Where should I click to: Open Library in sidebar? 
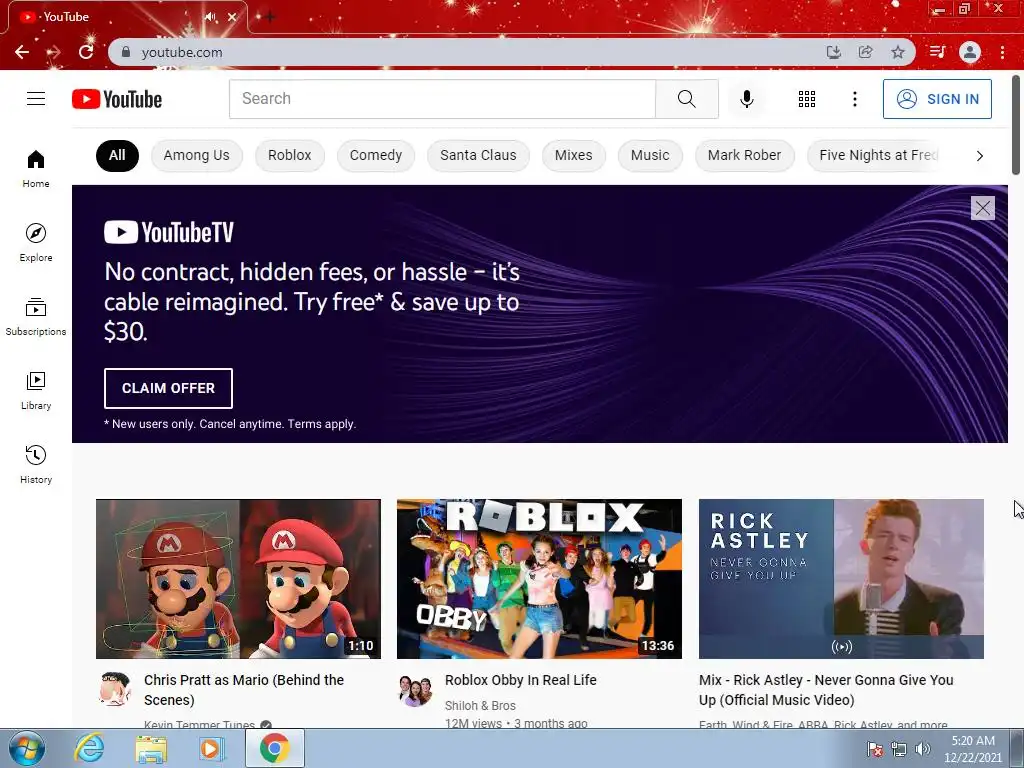click(36, 391)
